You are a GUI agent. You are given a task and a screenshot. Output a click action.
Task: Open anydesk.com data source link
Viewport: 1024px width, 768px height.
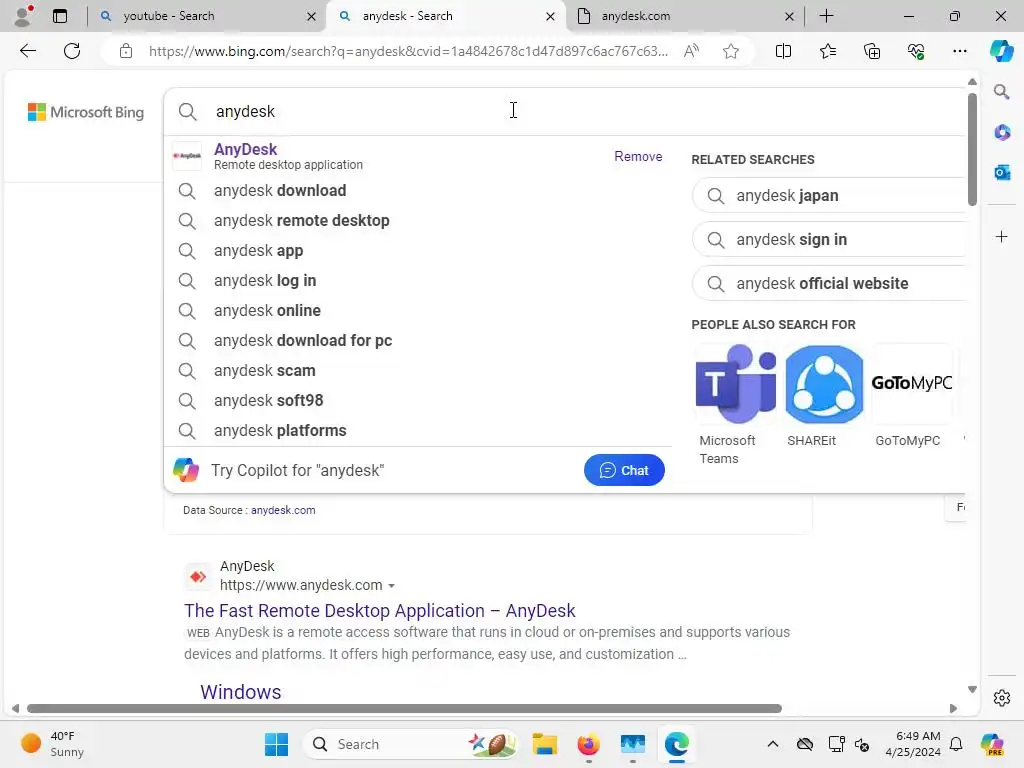point(283,510)
